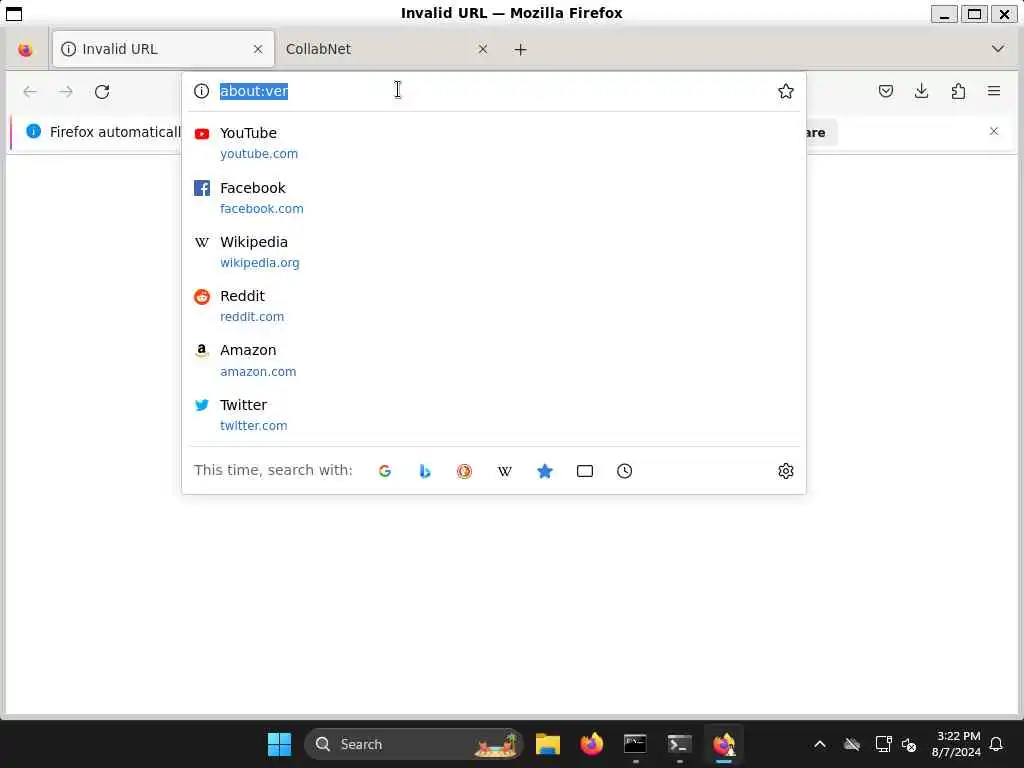Image resolution: width=1024 pixels, height=768 pixels.
Task: Click the Twitter bird favicon
Action: pyautogui.click(x=202, y=405)
